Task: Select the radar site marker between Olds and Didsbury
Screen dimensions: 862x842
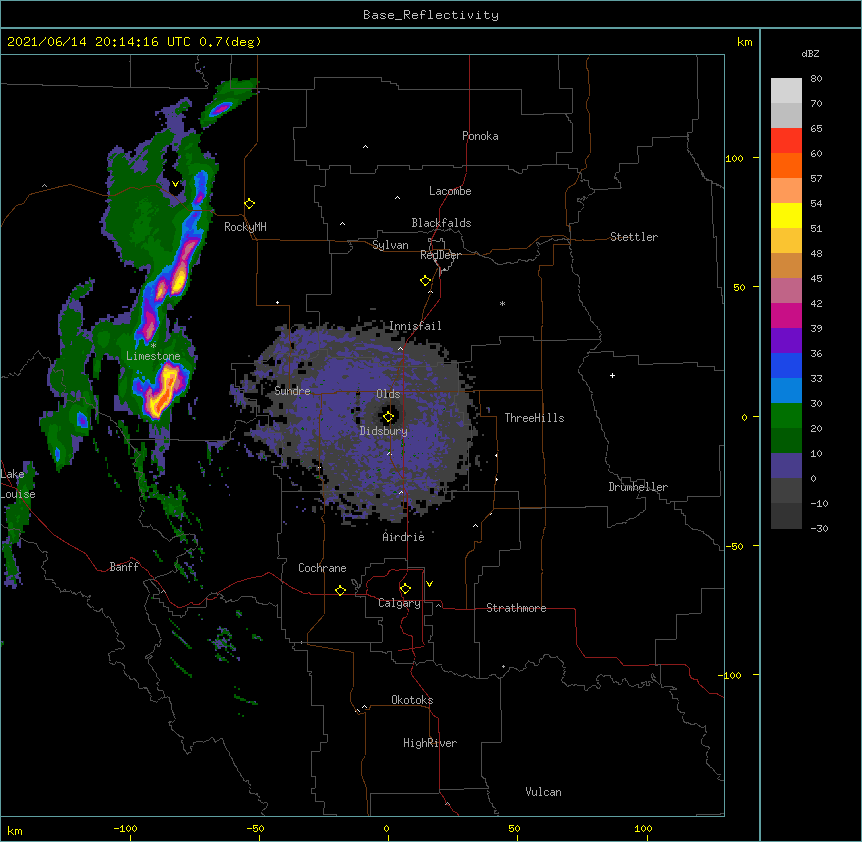Action: tap(389, 417)
